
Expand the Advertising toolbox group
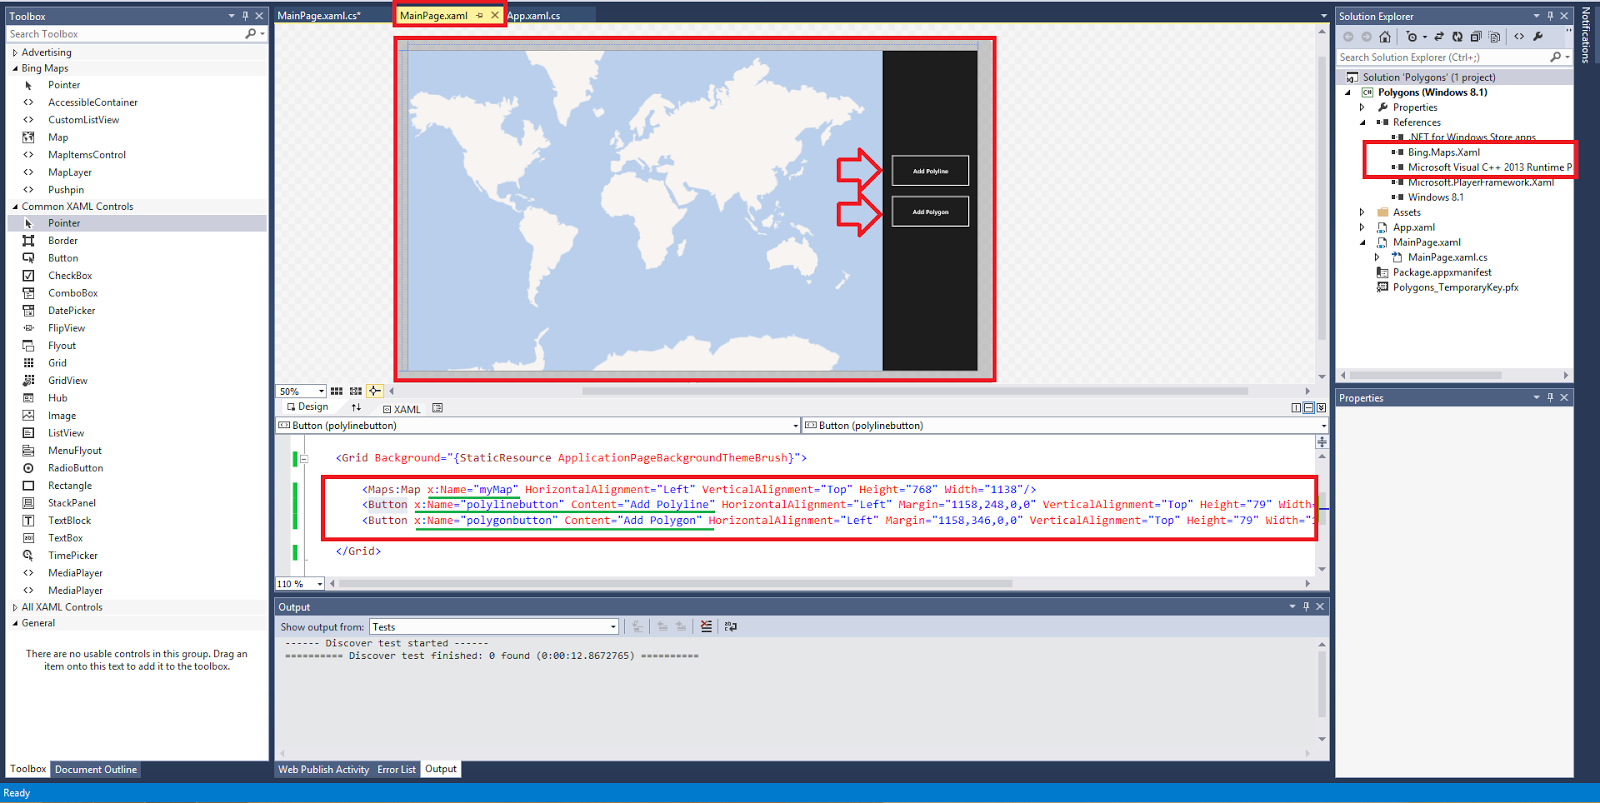pos(15,53)
